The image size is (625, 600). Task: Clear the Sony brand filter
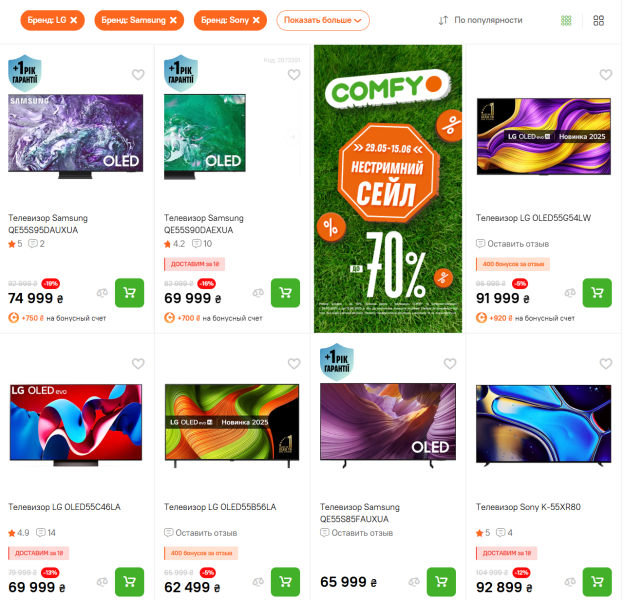click(256, 20)
